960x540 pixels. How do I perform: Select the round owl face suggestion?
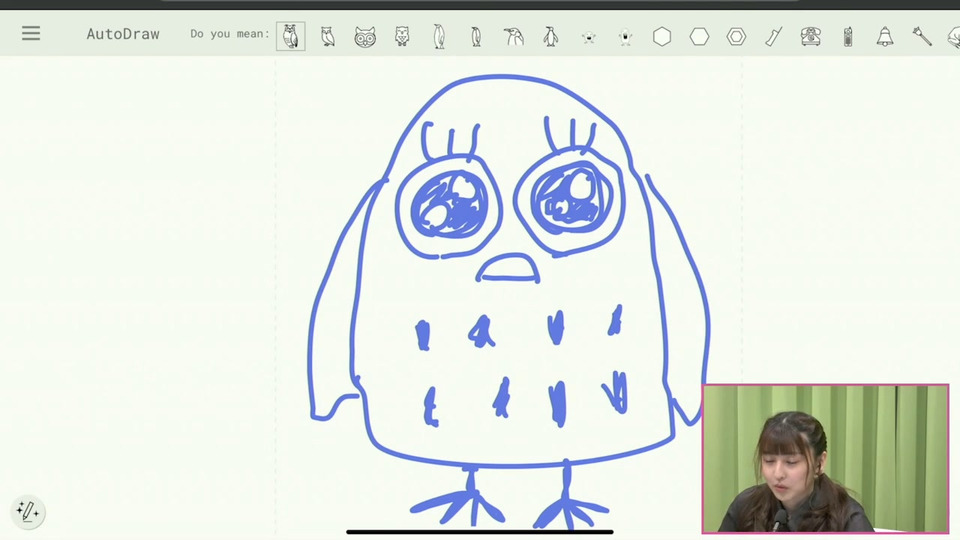pyautogui.click(x=365, y=37)
